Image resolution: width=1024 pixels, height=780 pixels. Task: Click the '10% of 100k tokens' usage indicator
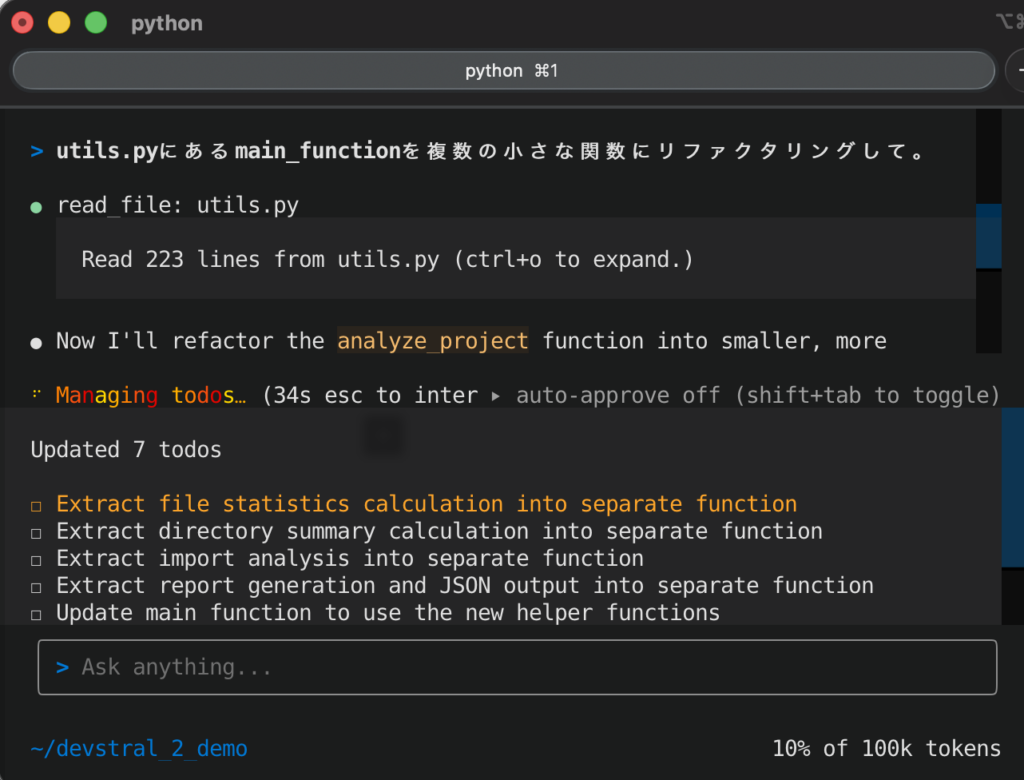[x=885, y=748]
